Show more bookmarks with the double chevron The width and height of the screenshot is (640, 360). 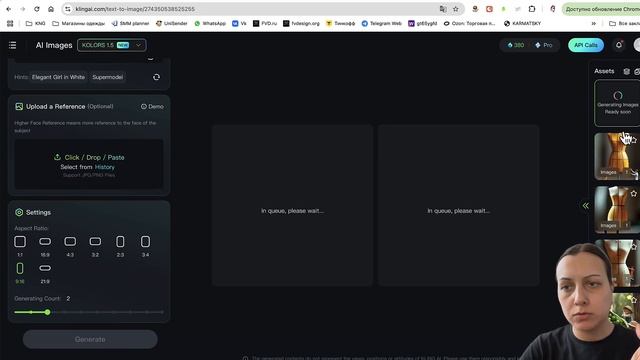coord(593,24)
